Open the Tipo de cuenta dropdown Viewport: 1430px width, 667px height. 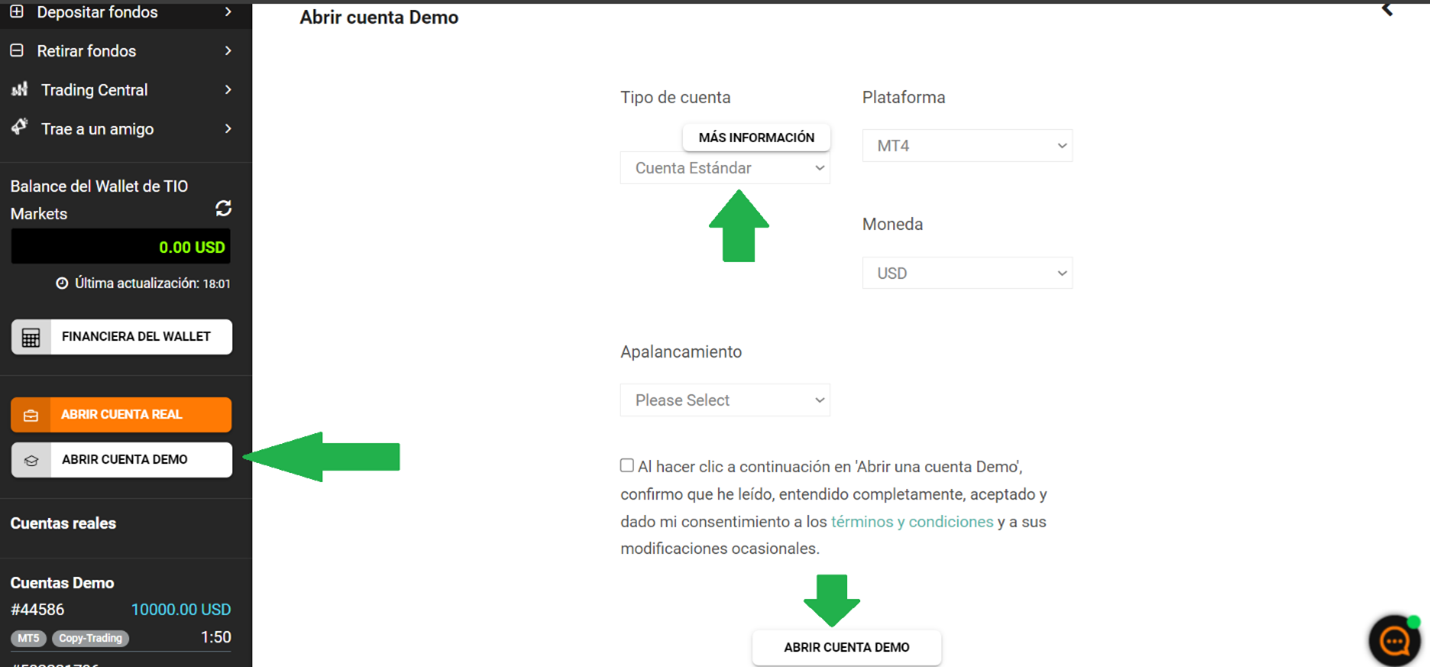pos(725,167)
